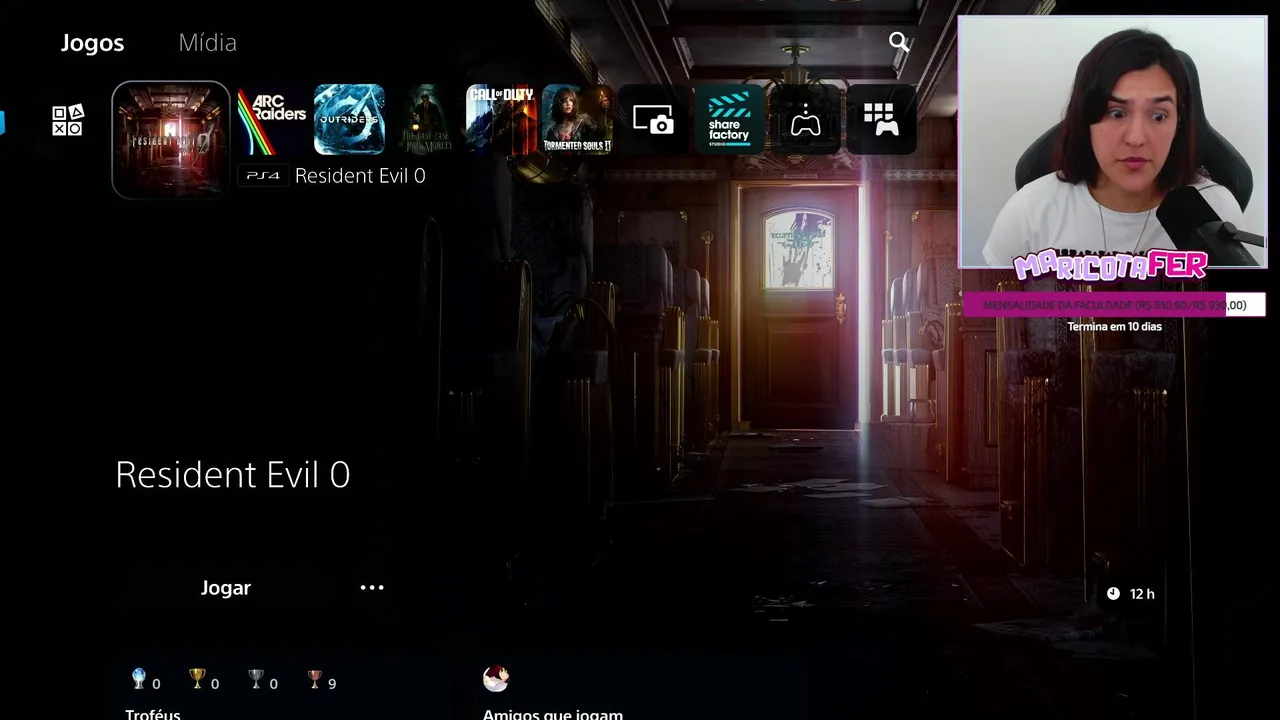The height and width of the screenshot is (720, 1280).
Task: Select the Jogos tab
Action: point(92,43)
